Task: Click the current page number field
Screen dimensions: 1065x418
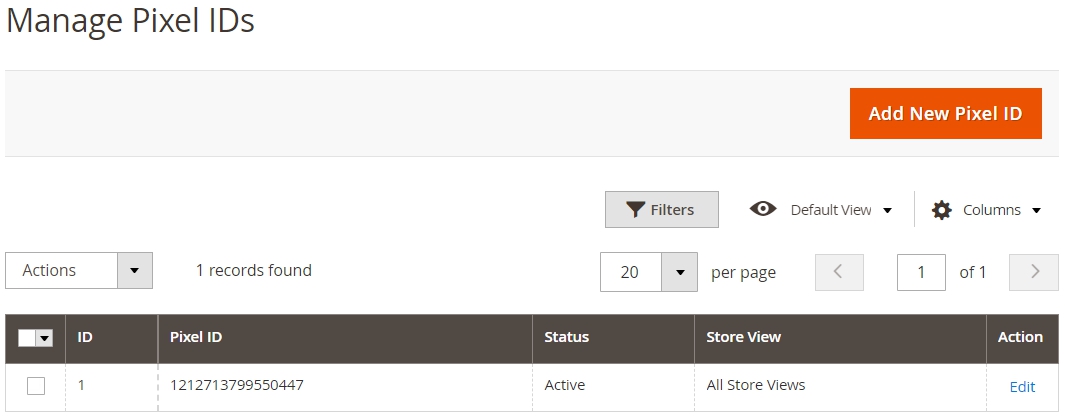Action: 921,272
